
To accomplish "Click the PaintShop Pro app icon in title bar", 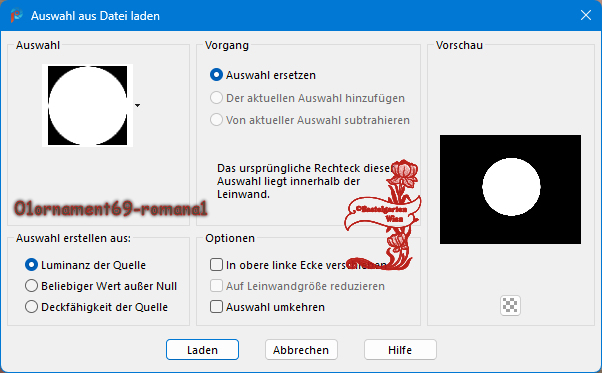I will click(17, 16).
